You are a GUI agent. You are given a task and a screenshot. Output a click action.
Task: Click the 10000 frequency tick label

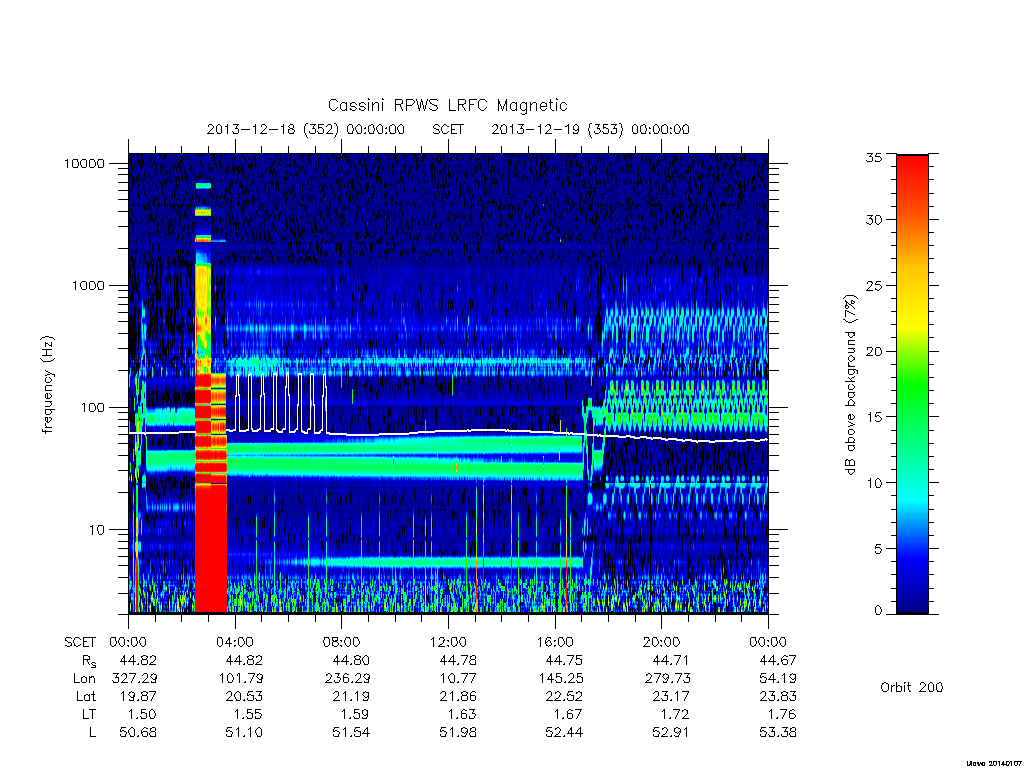pyautogui.click(x=84, y=164)
